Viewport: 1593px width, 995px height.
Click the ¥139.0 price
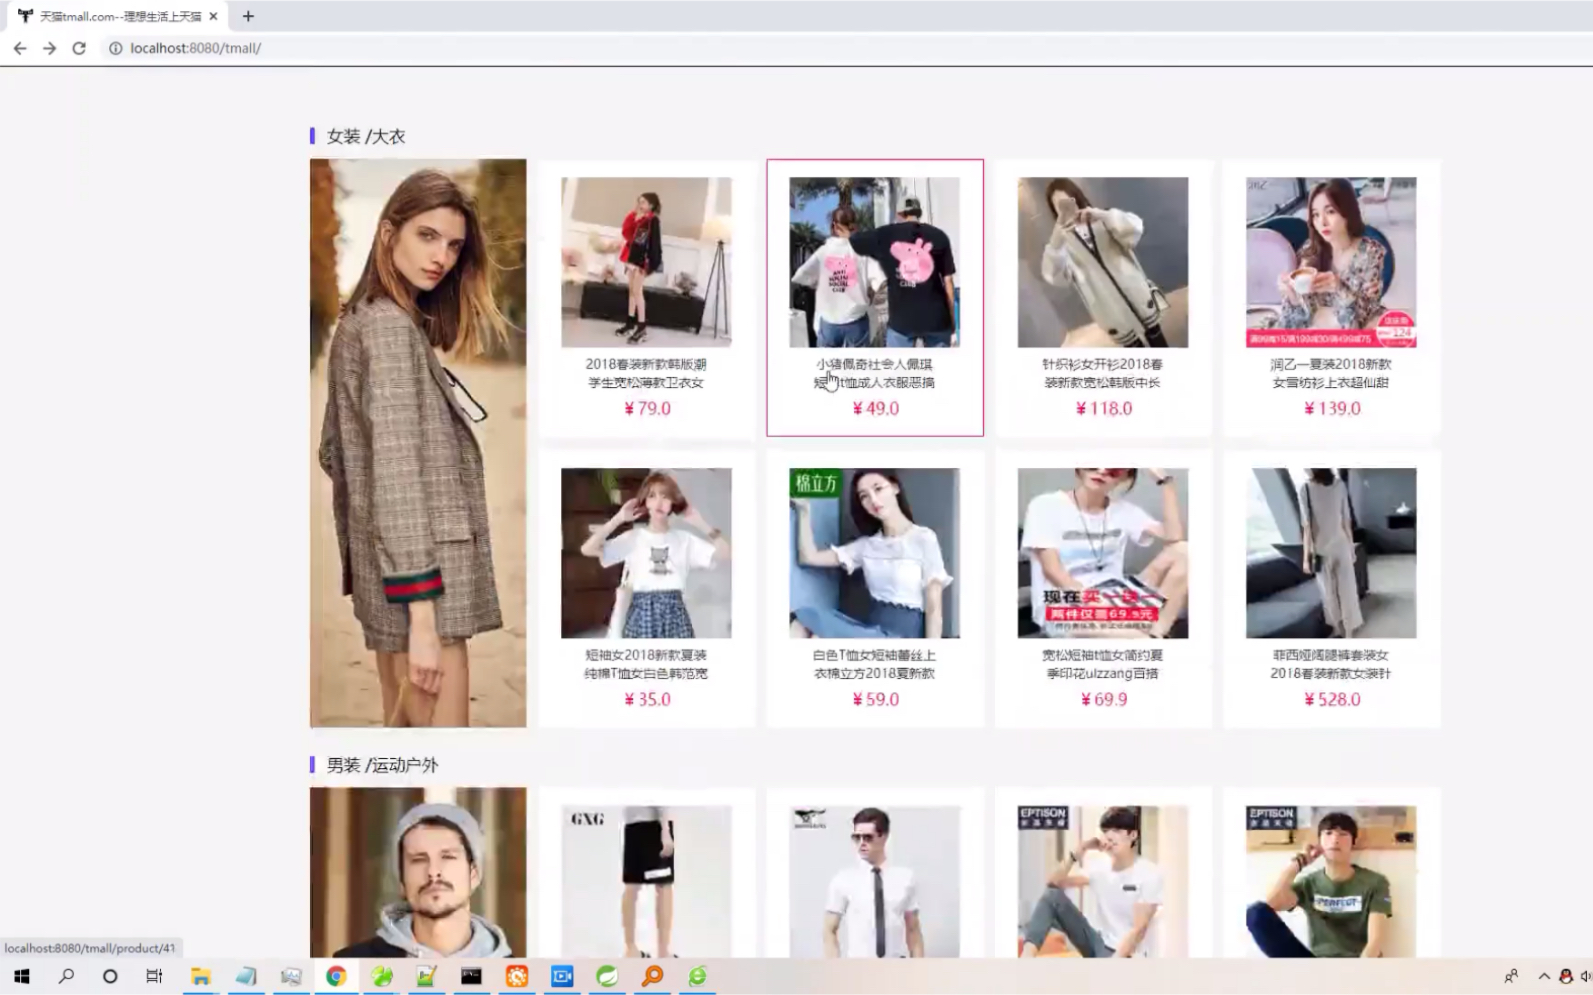[1332, 409]
